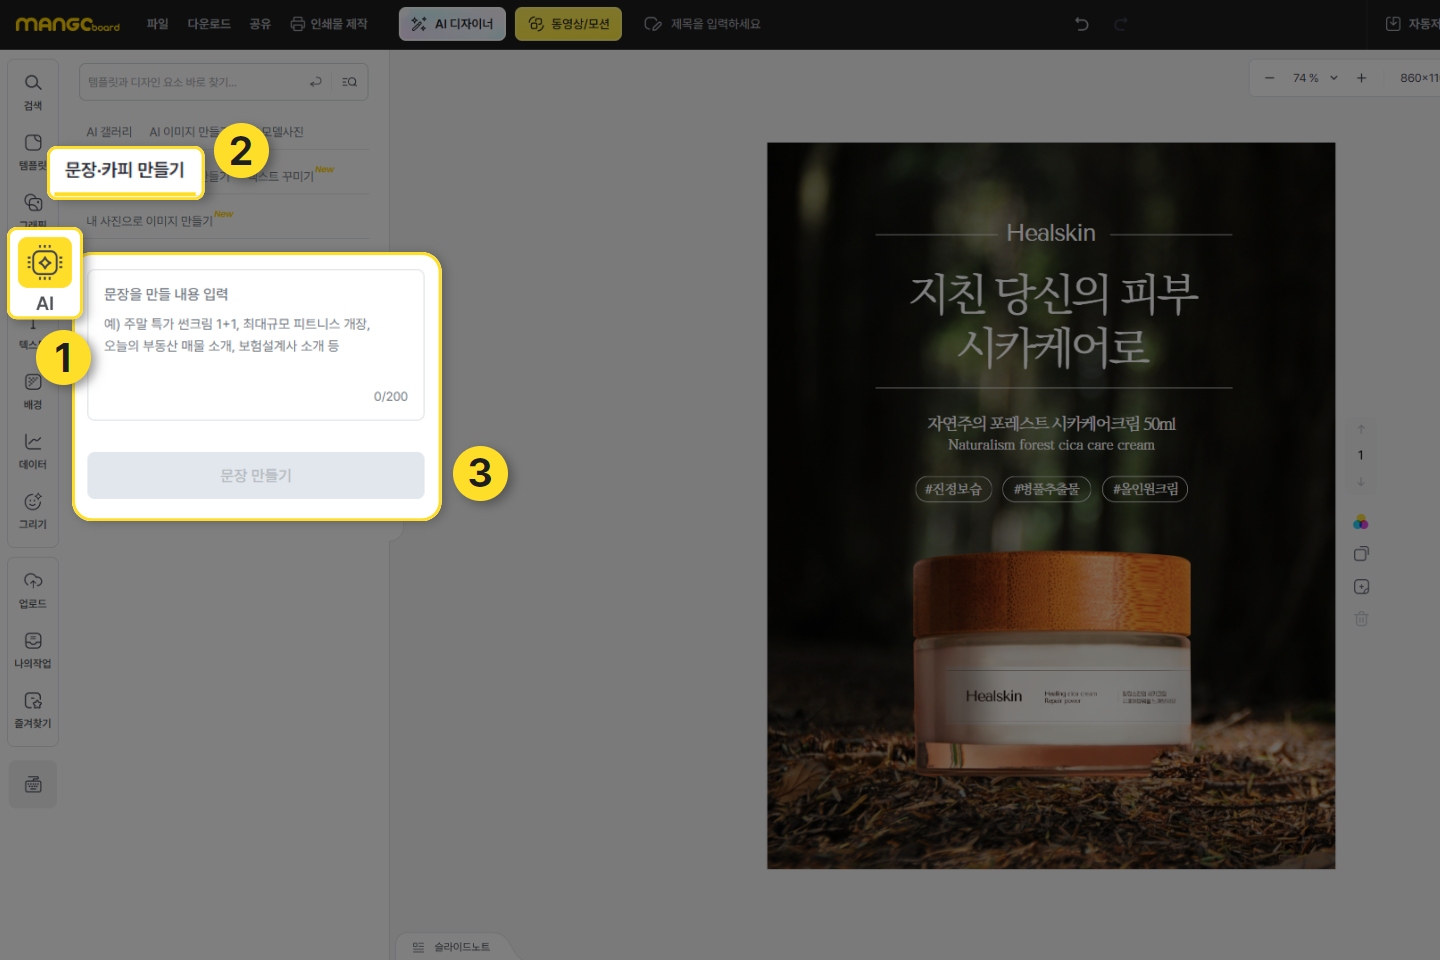Switch to the 모델사진 tab
1440x960 pixels.
point(284,132)
